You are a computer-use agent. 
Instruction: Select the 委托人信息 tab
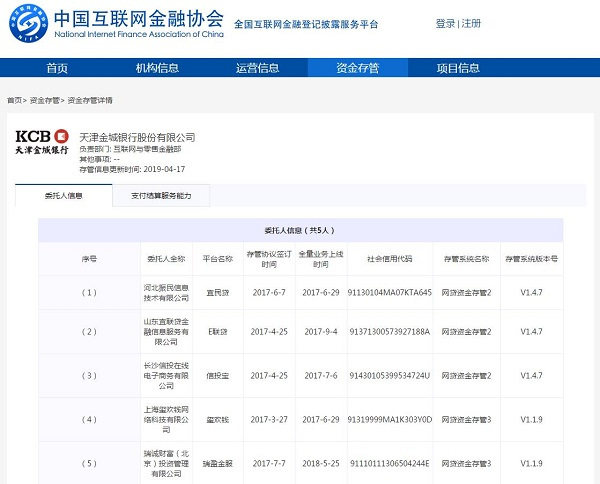(64, 196)
